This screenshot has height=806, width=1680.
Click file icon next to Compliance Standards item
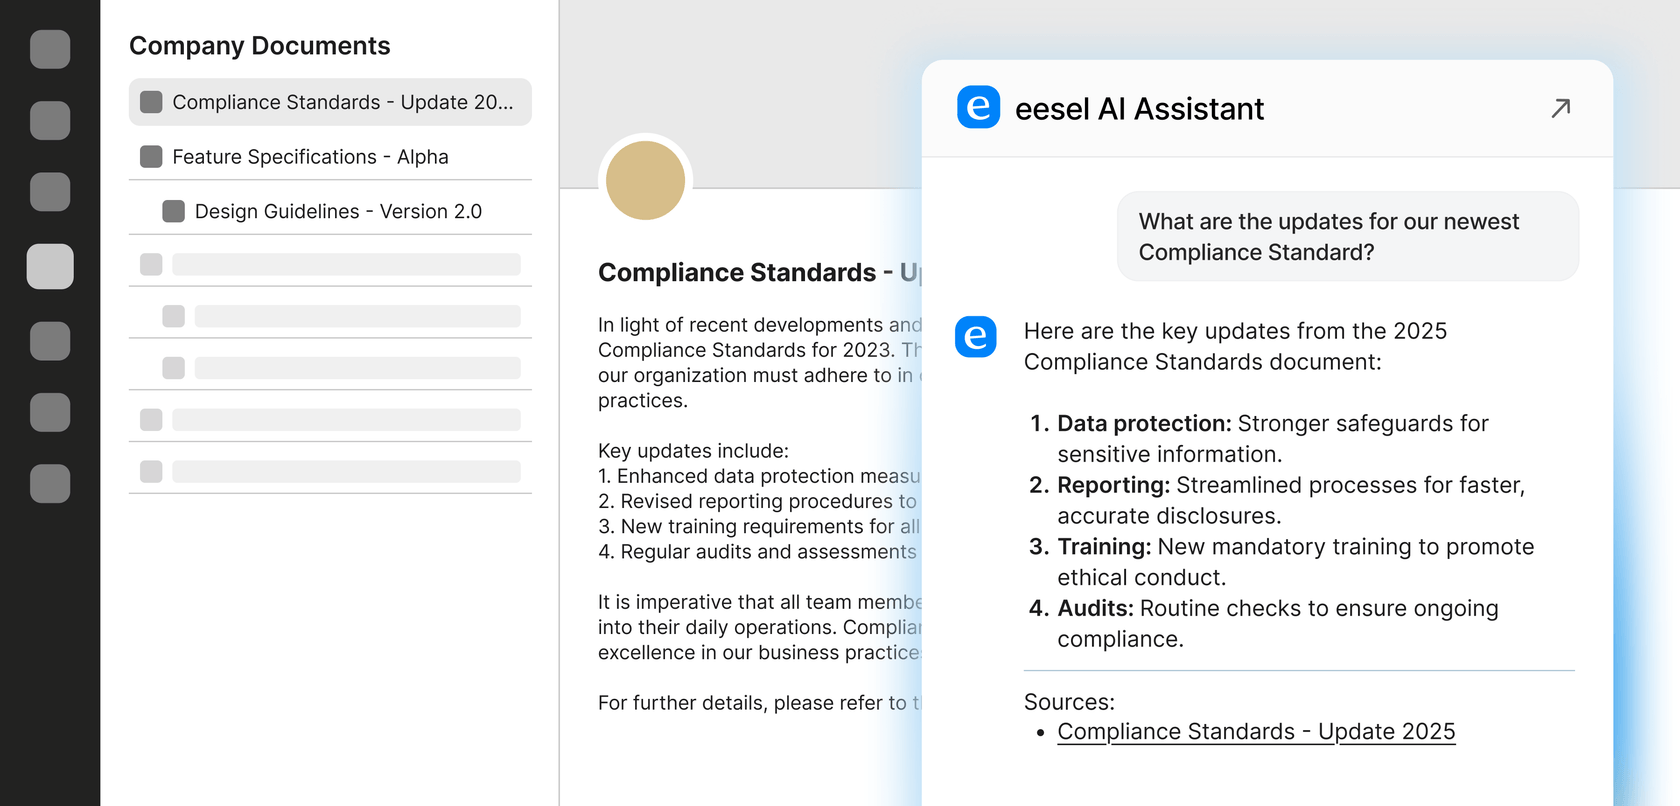click(151, 102)
